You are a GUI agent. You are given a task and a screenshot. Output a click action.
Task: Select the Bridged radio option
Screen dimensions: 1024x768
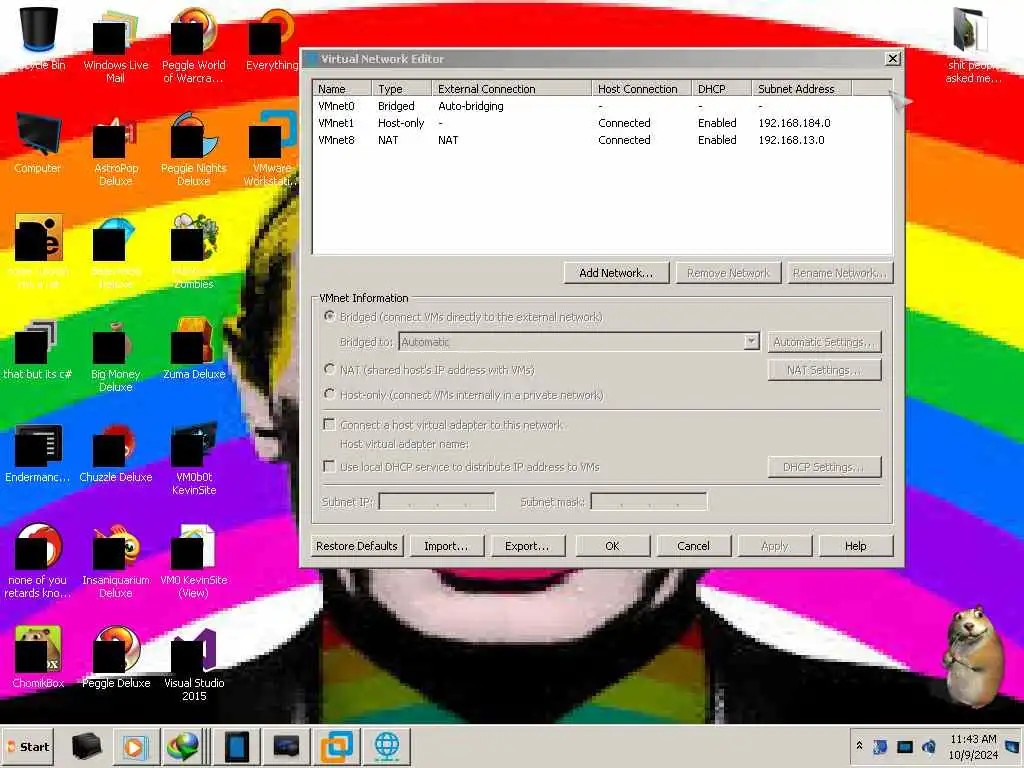tap(330, 316)
